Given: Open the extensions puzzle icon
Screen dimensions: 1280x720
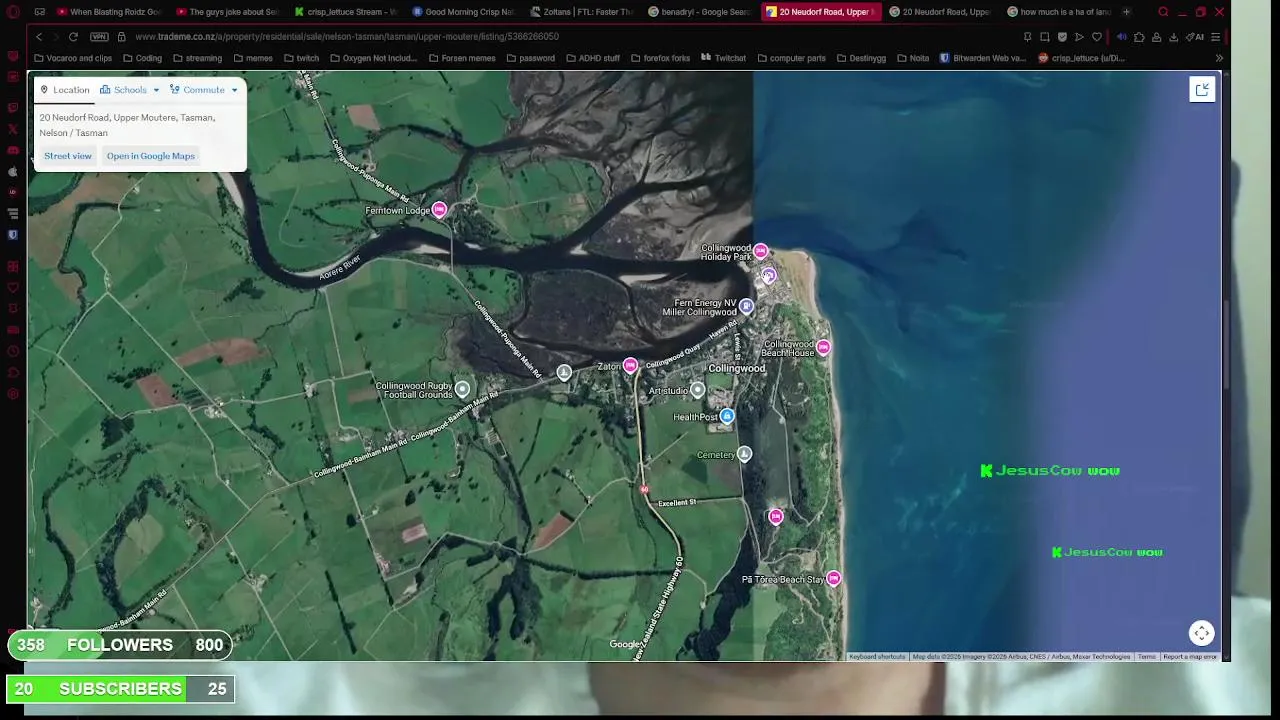Looking at the screenshot, I should click(1139, 37).
